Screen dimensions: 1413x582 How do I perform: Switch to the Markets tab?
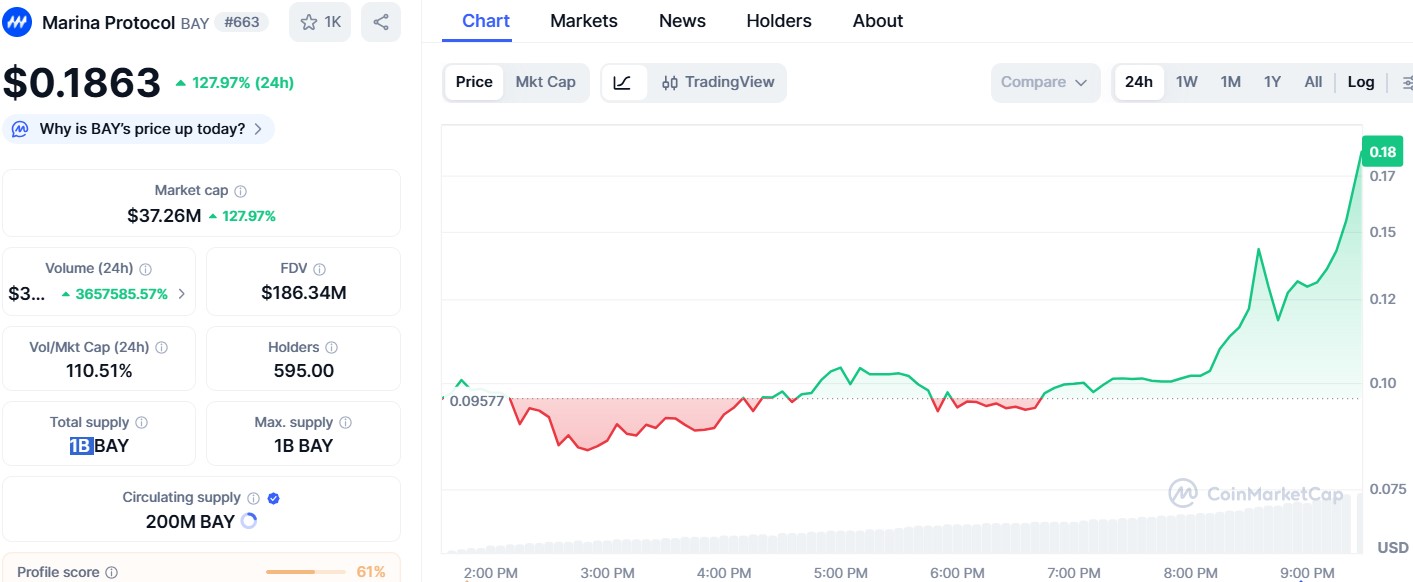click(583, 20)
